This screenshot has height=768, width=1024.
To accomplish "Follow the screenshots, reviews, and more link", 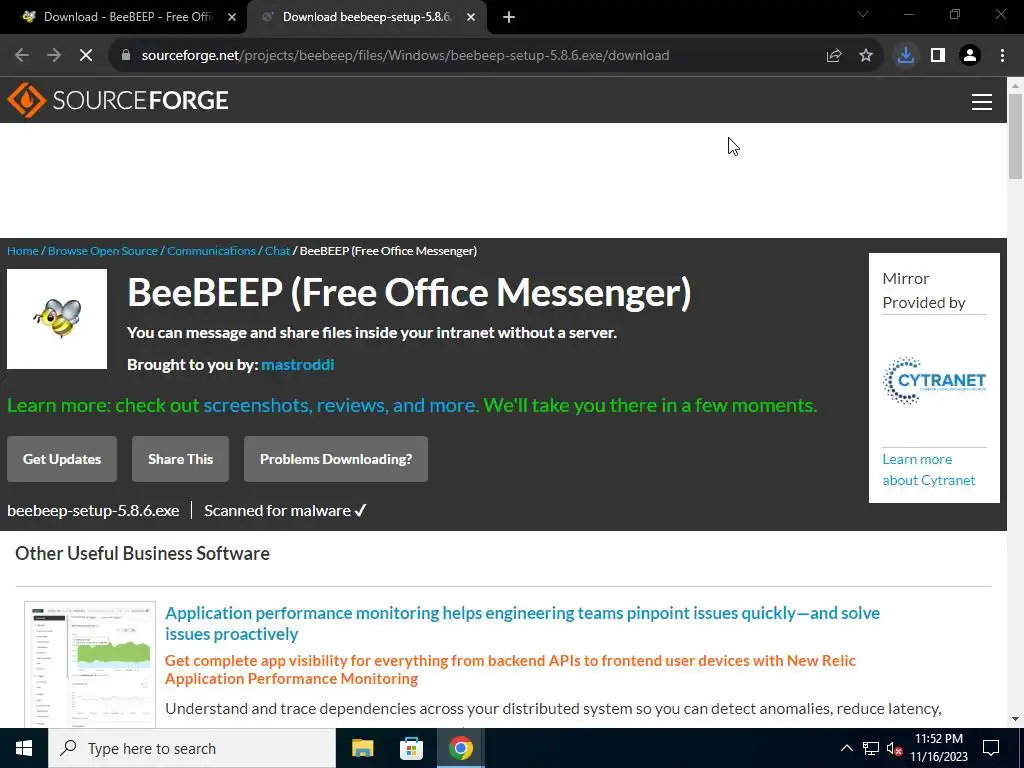I will (341, 406).
